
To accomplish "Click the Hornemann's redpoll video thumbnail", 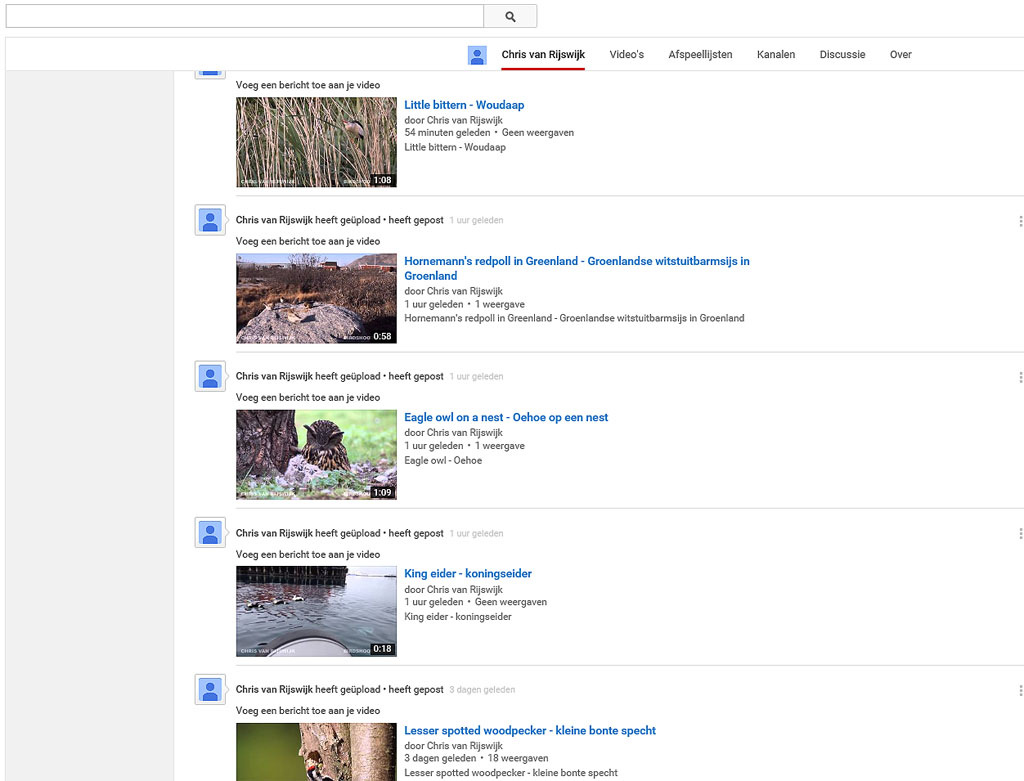I will [x=316, y=298].
